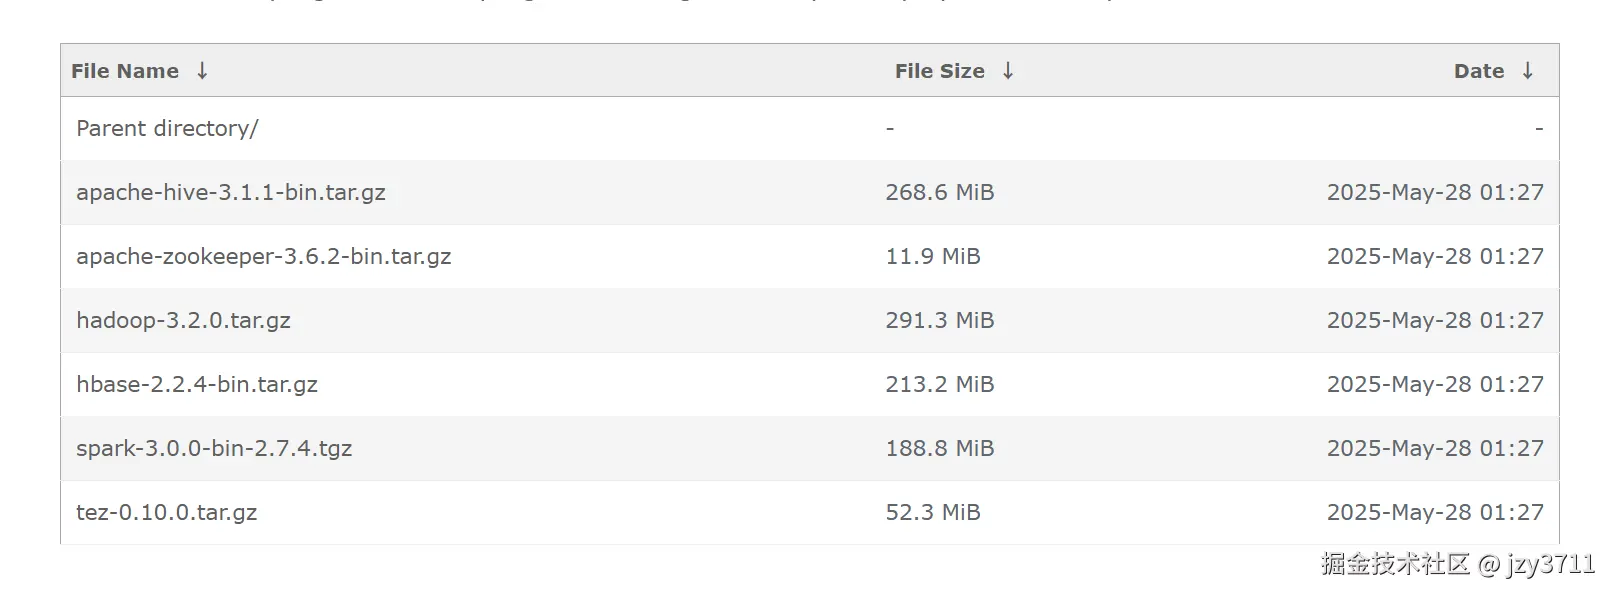Download apache-zookeeper-3.6.2-bin.tar.gz
The height and width of the screenshot is (597, 1614).
(264, 257)
